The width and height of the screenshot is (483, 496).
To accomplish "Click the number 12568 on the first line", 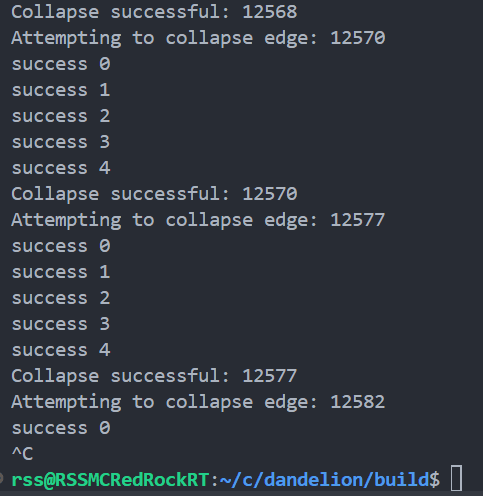I will tap(270, 12).
